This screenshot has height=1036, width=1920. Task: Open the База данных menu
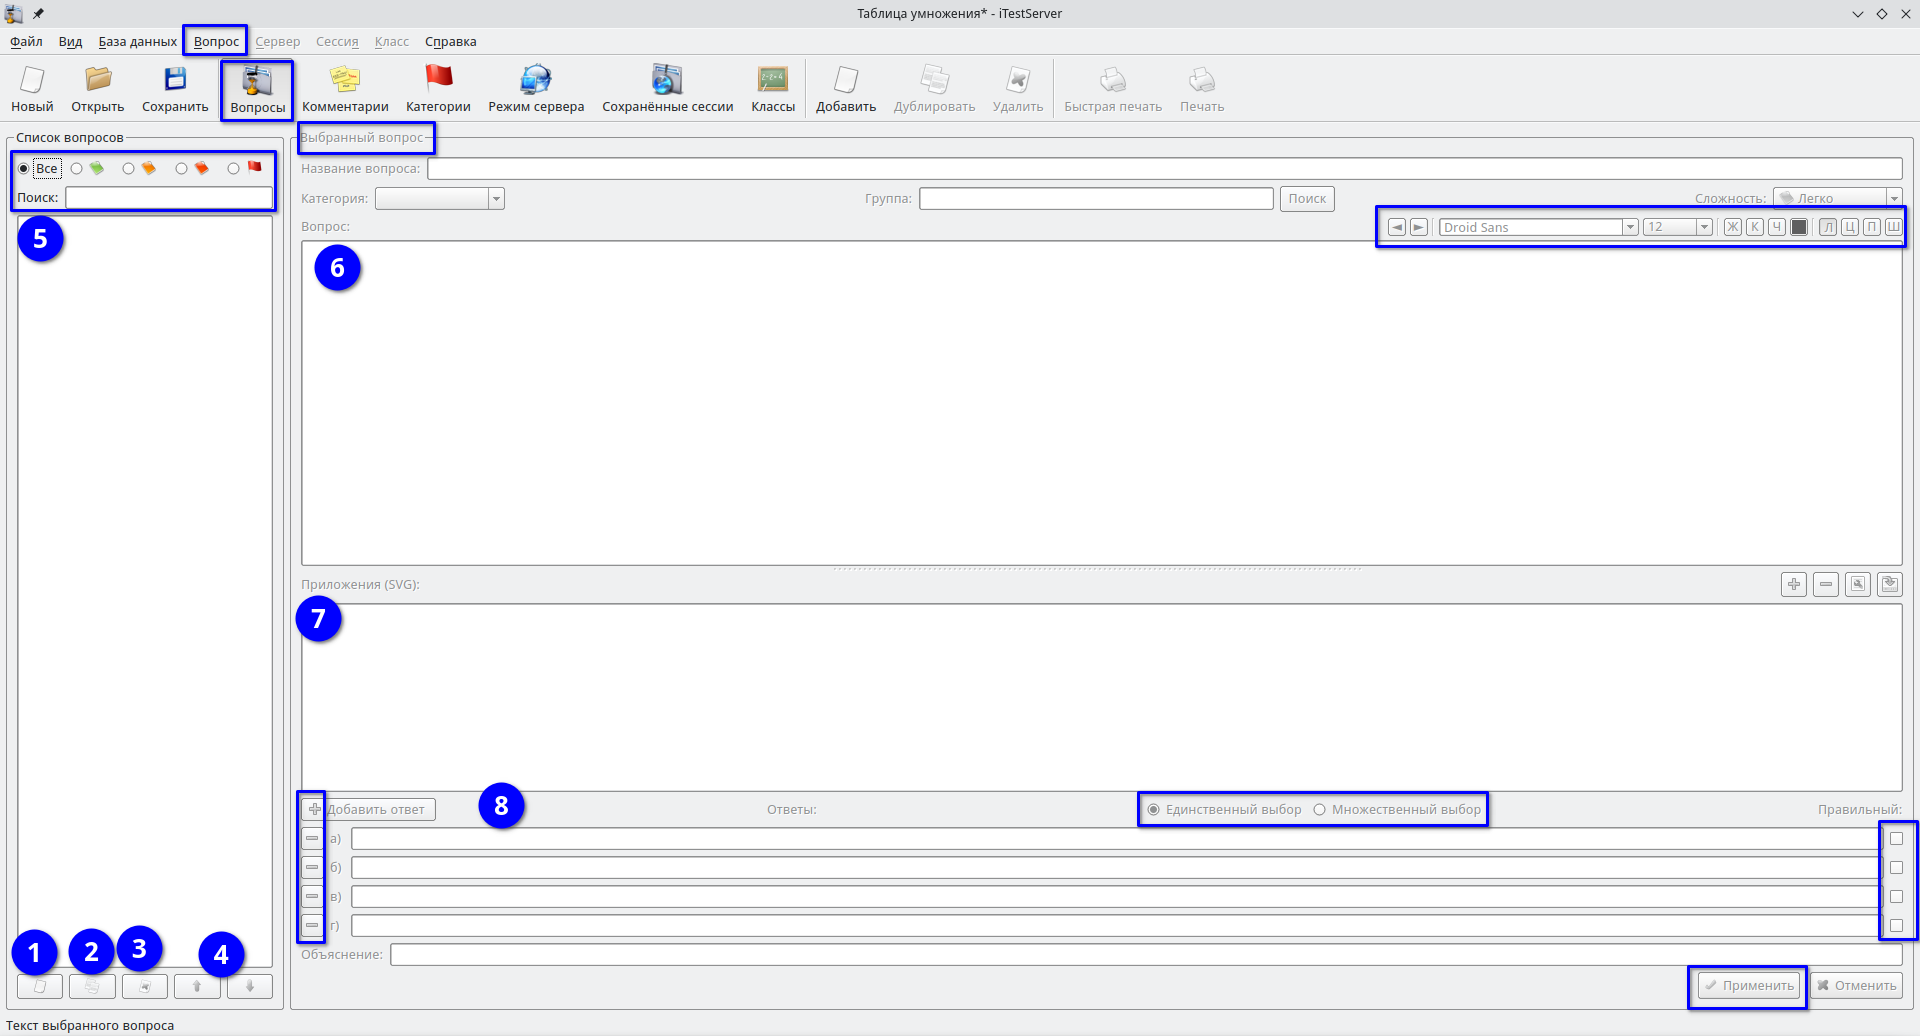137,42
